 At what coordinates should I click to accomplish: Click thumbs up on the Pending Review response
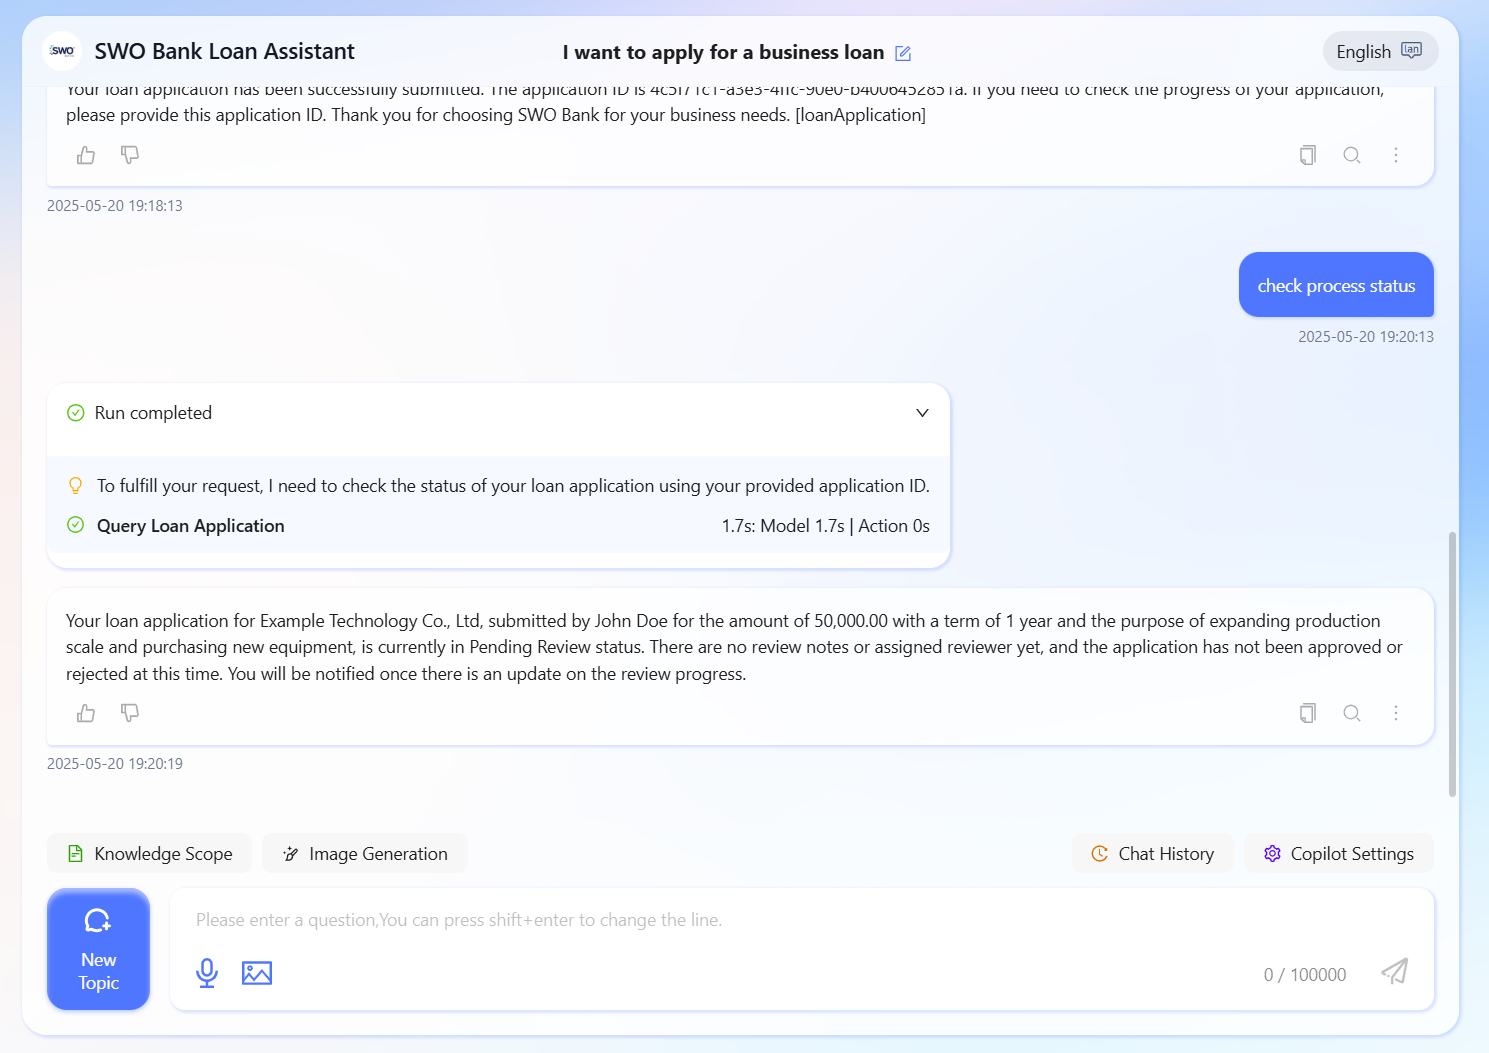[x=86, y=713]
